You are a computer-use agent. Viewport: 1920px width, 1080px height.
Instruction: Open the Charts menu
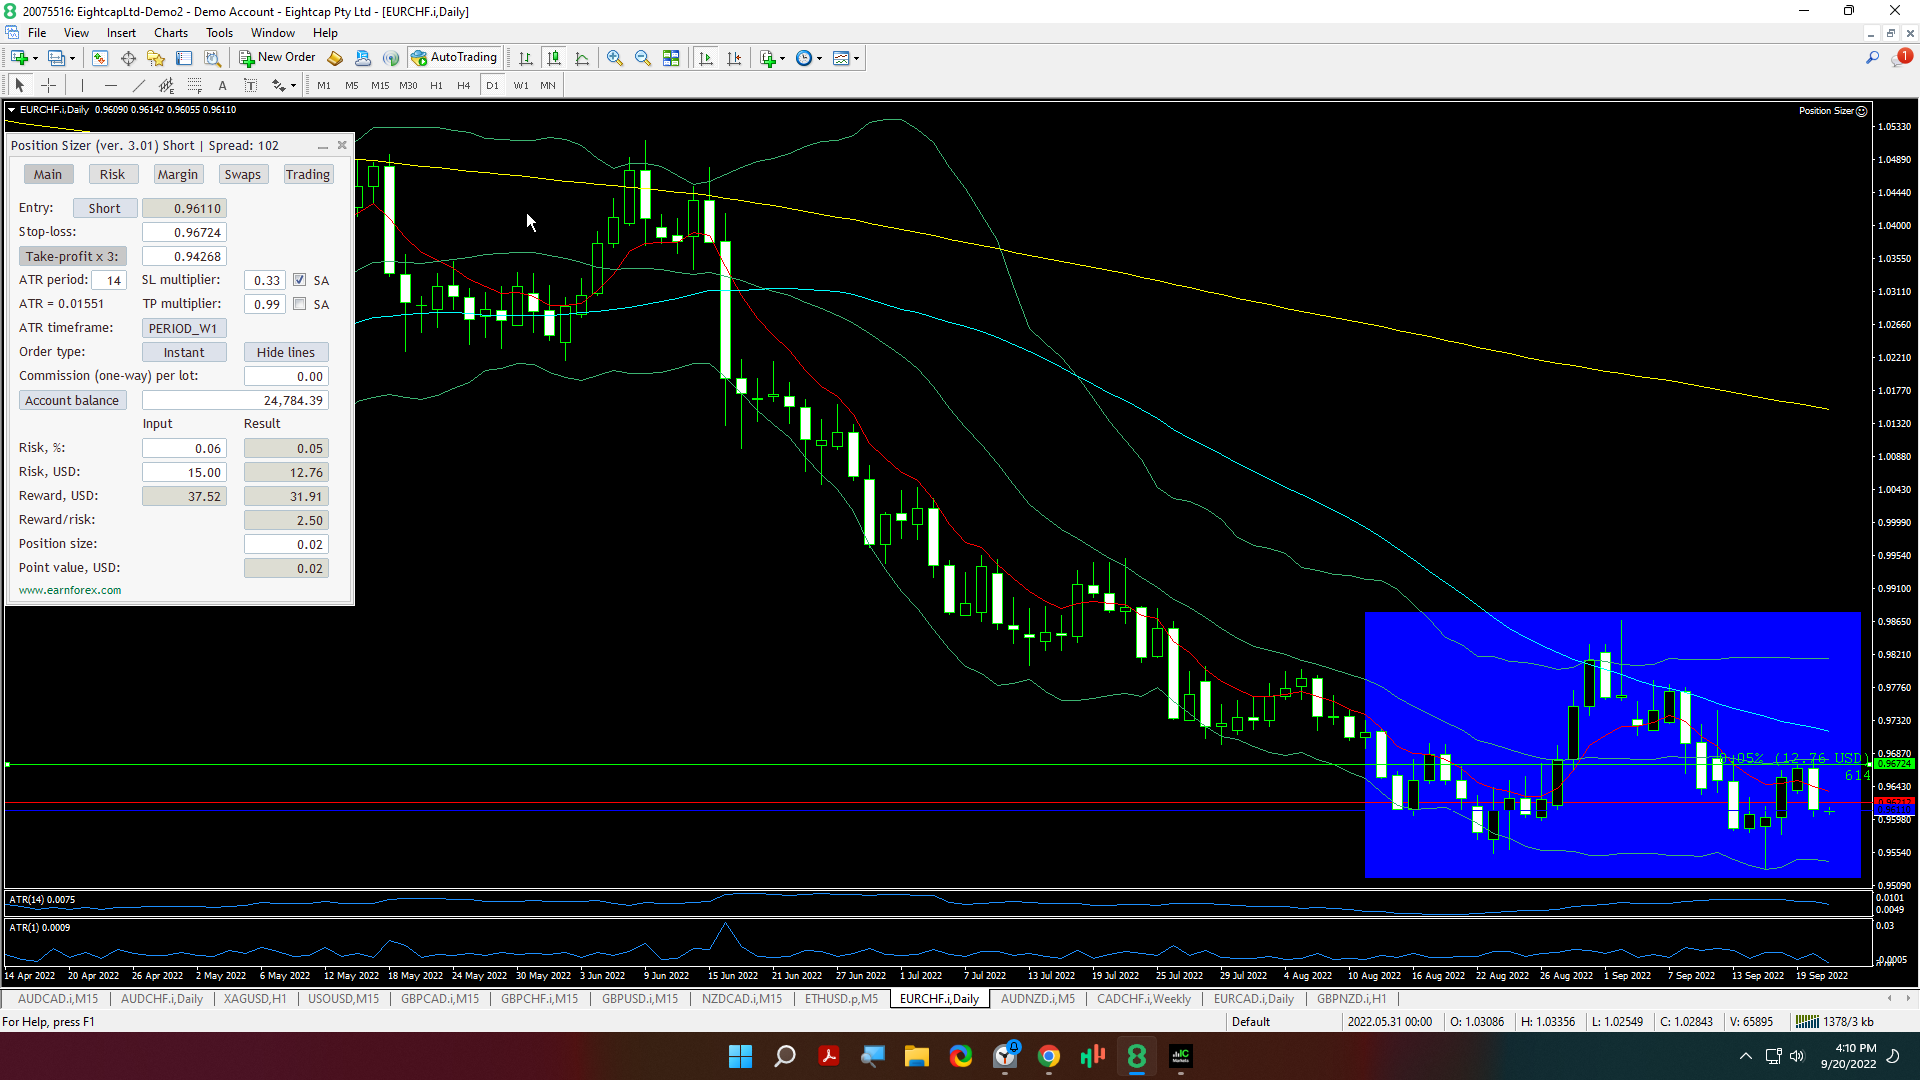click(171, 33)
